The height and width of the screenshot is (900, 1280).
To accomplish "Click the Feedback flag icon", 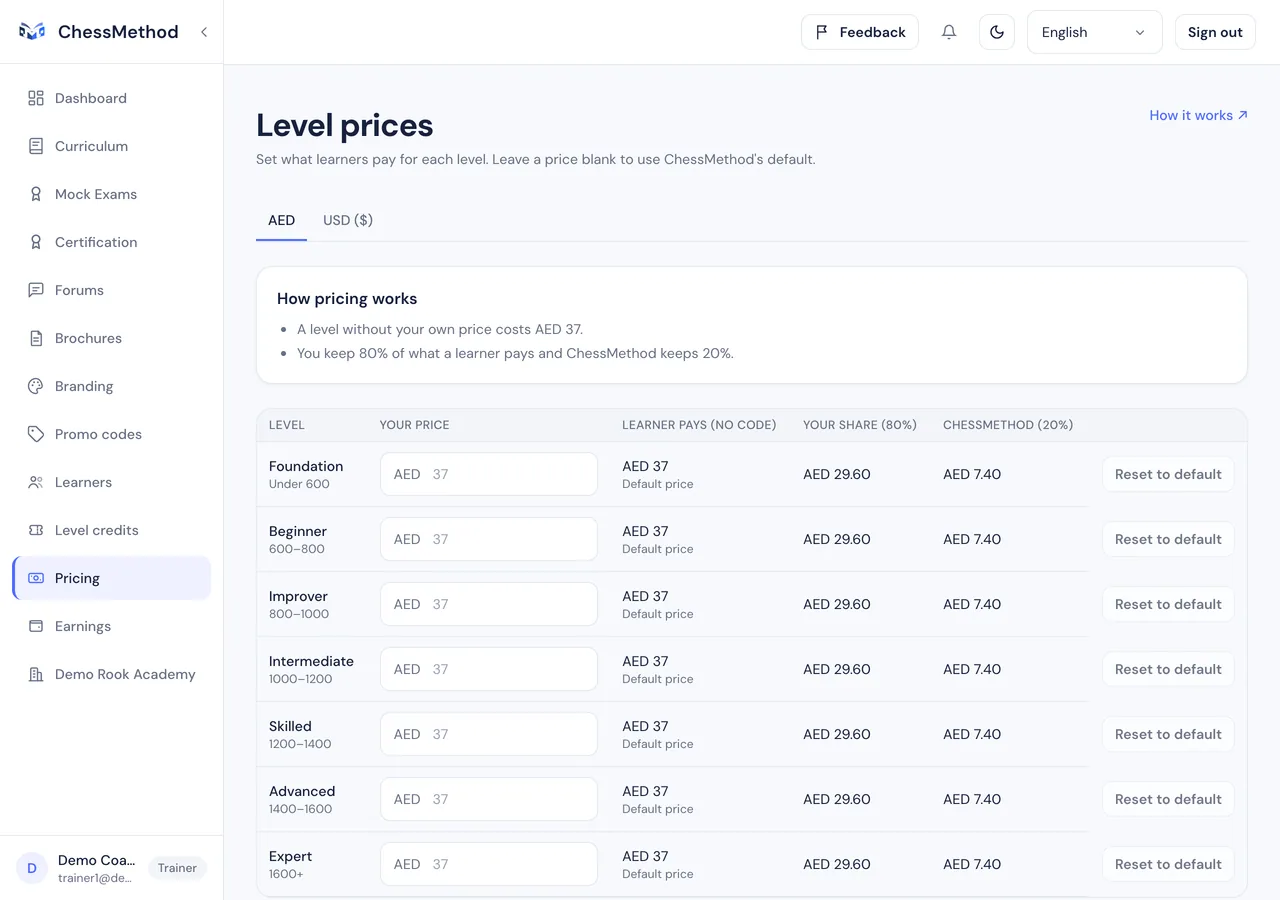I will point(822,32).
